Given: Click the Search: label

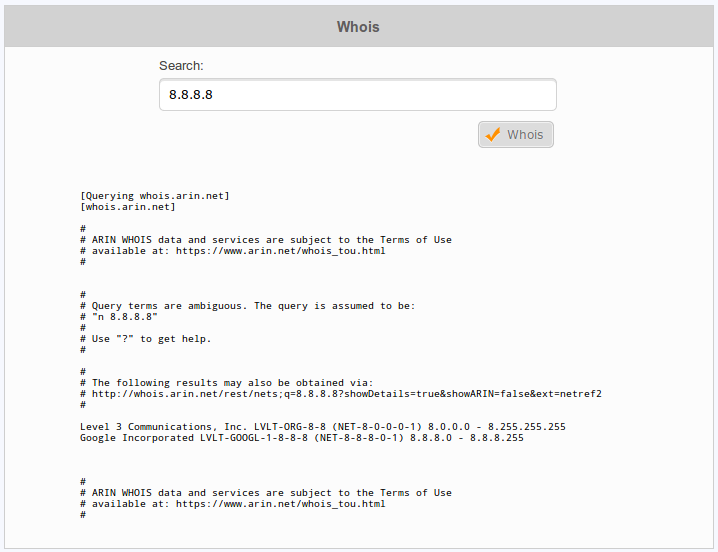Looking at the screenshot, I should tap(181, 66).
